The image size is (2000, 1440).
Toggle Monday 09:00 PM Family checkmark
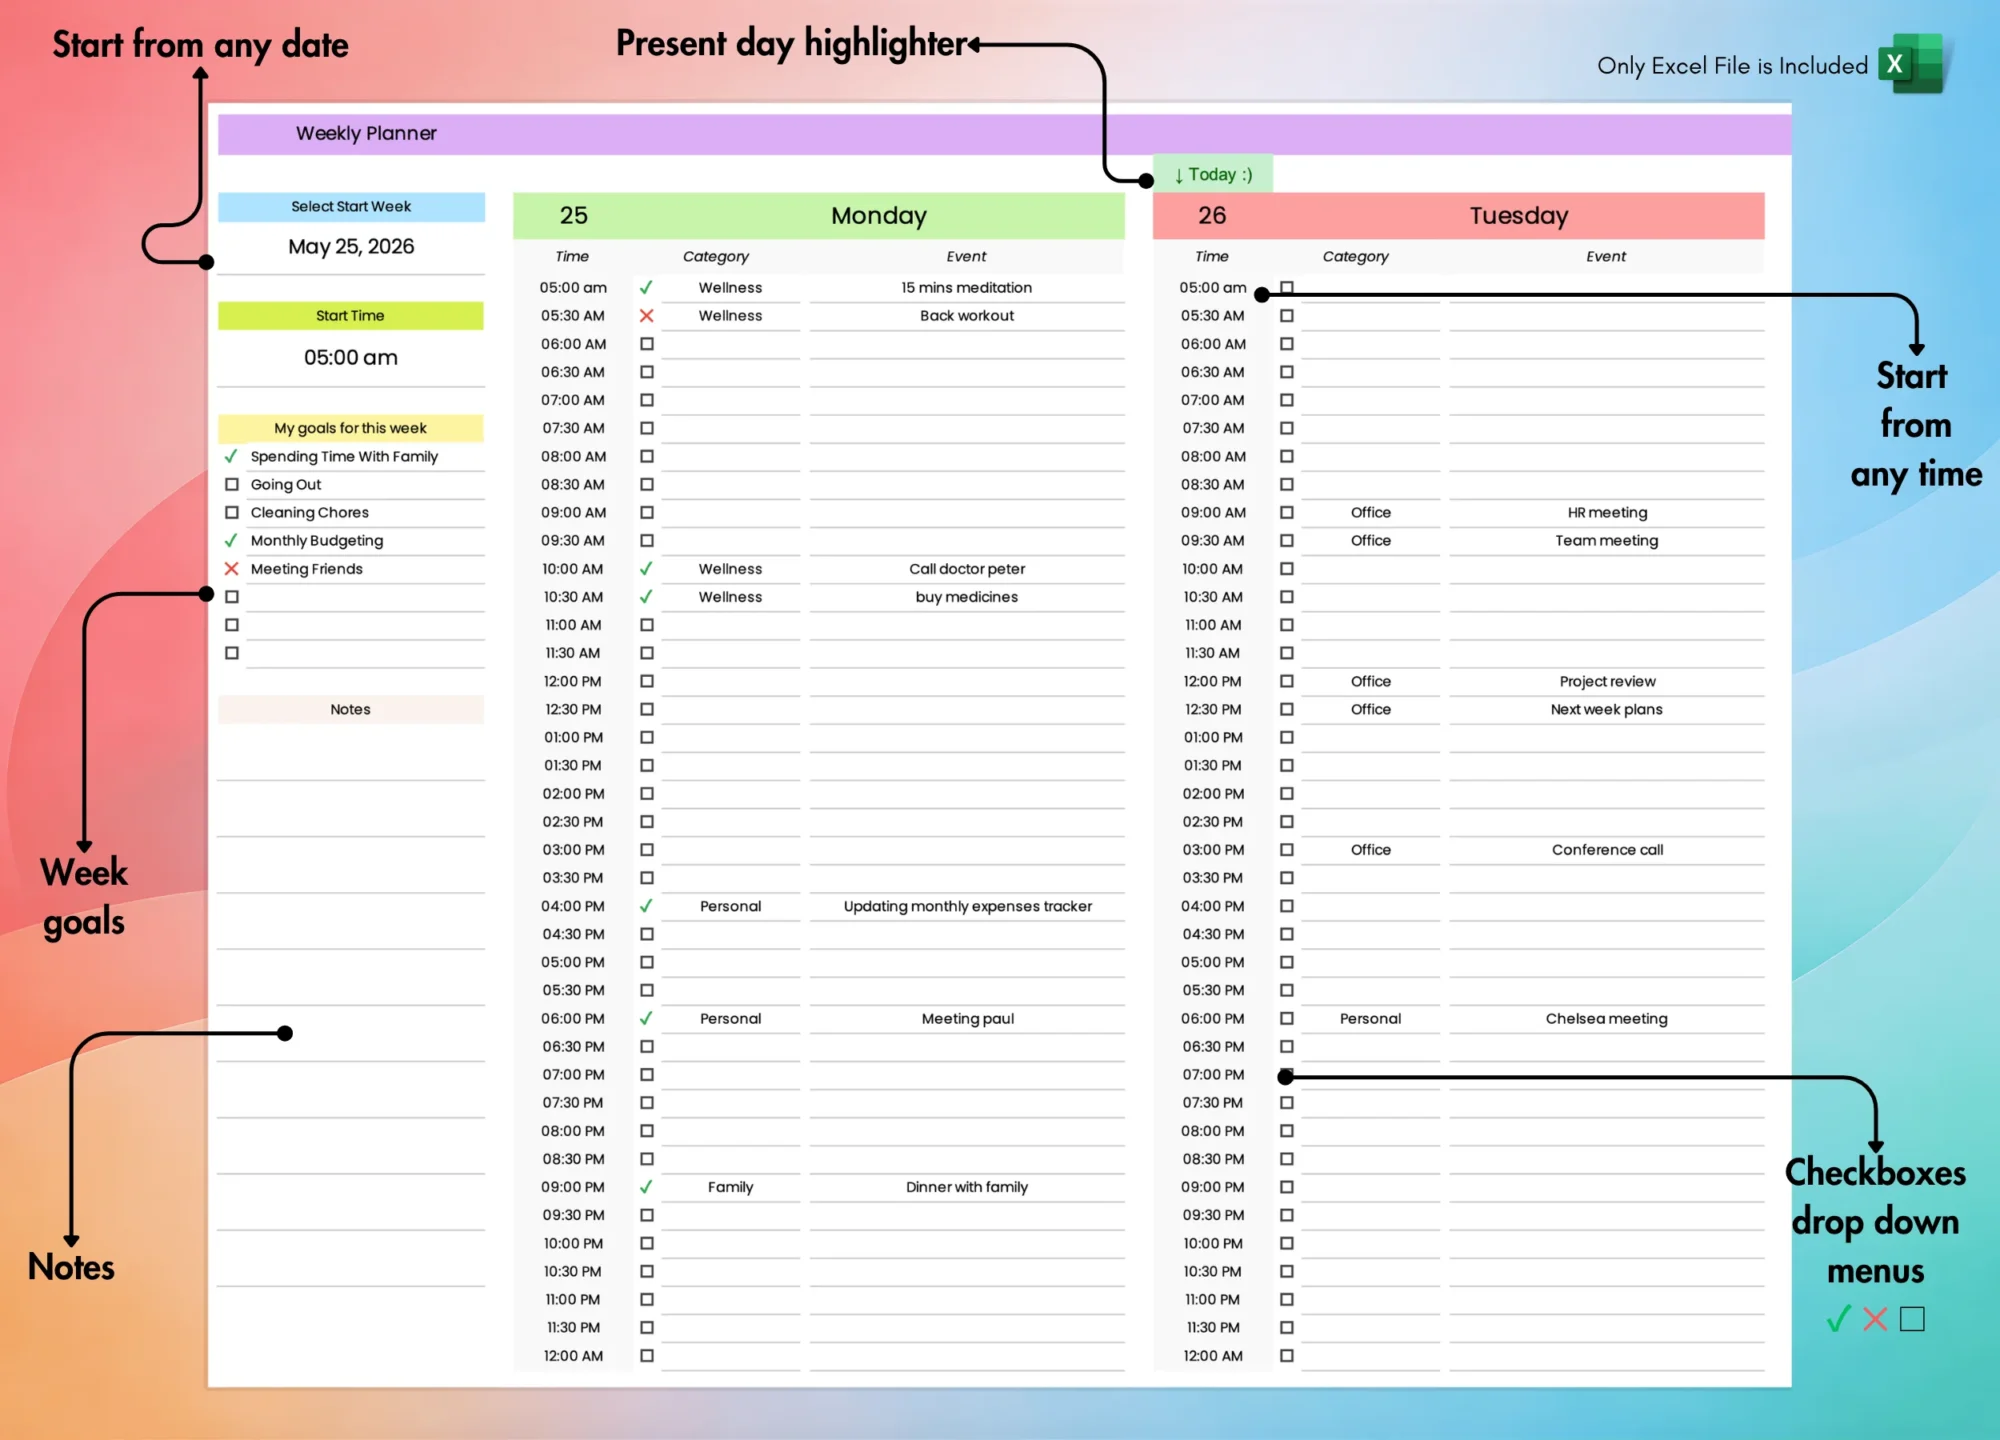point(646,1187)
